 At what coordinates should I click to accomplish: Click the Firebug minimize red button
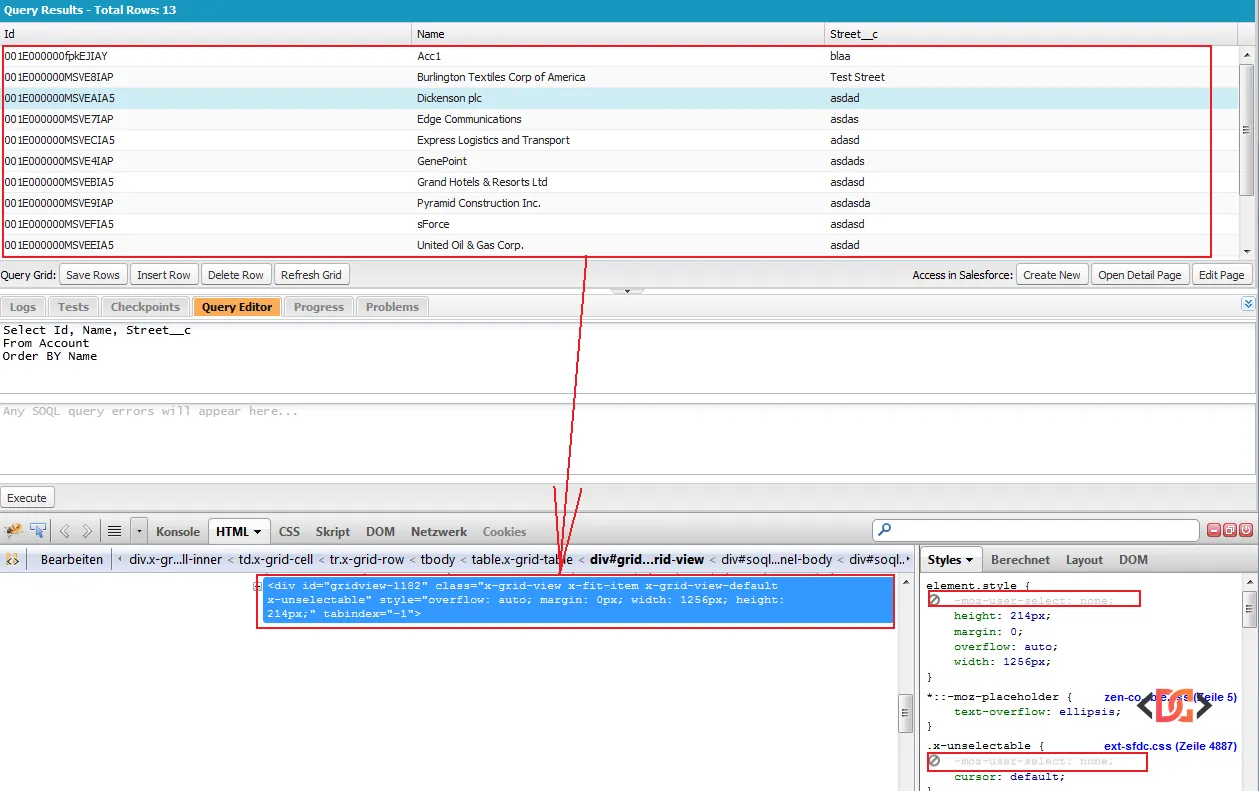tap(1214, 530)
